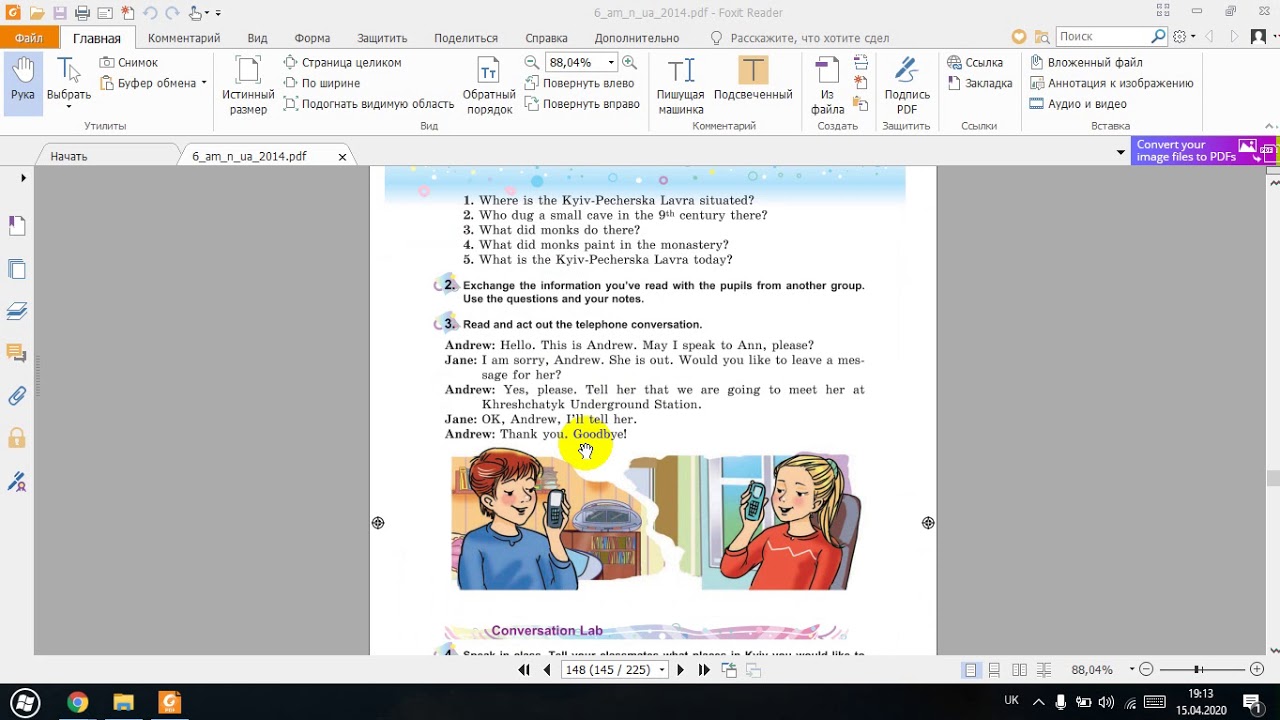
Task: Switch to single page view mode
Action: [970, 670]
